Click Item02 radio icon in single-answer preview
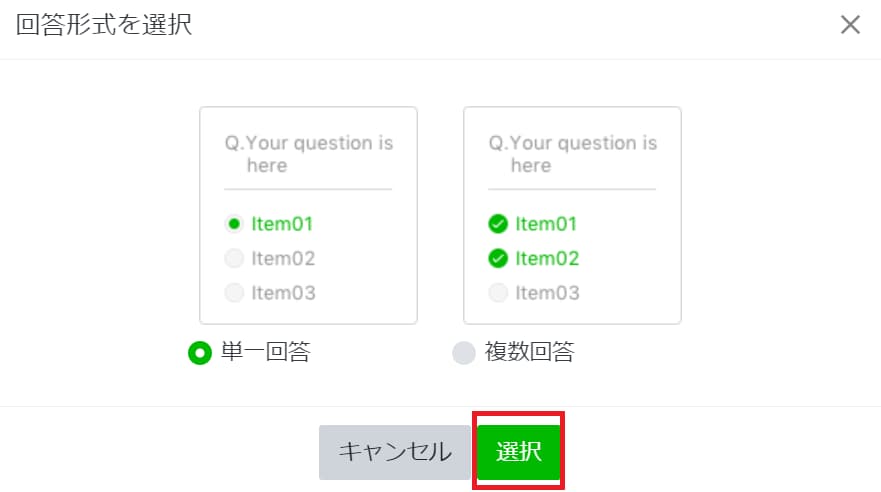881x492 pixels. 234,258
